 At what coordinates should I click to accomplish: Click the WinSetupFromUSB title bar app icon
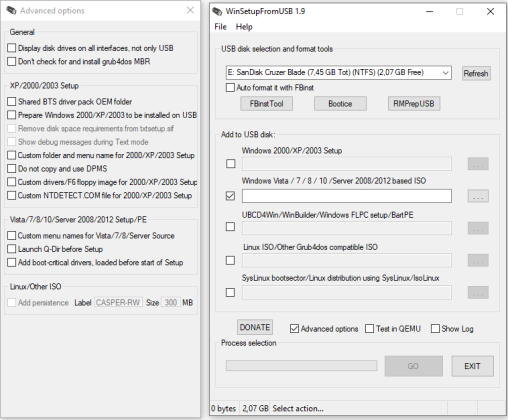pos(217,11)
